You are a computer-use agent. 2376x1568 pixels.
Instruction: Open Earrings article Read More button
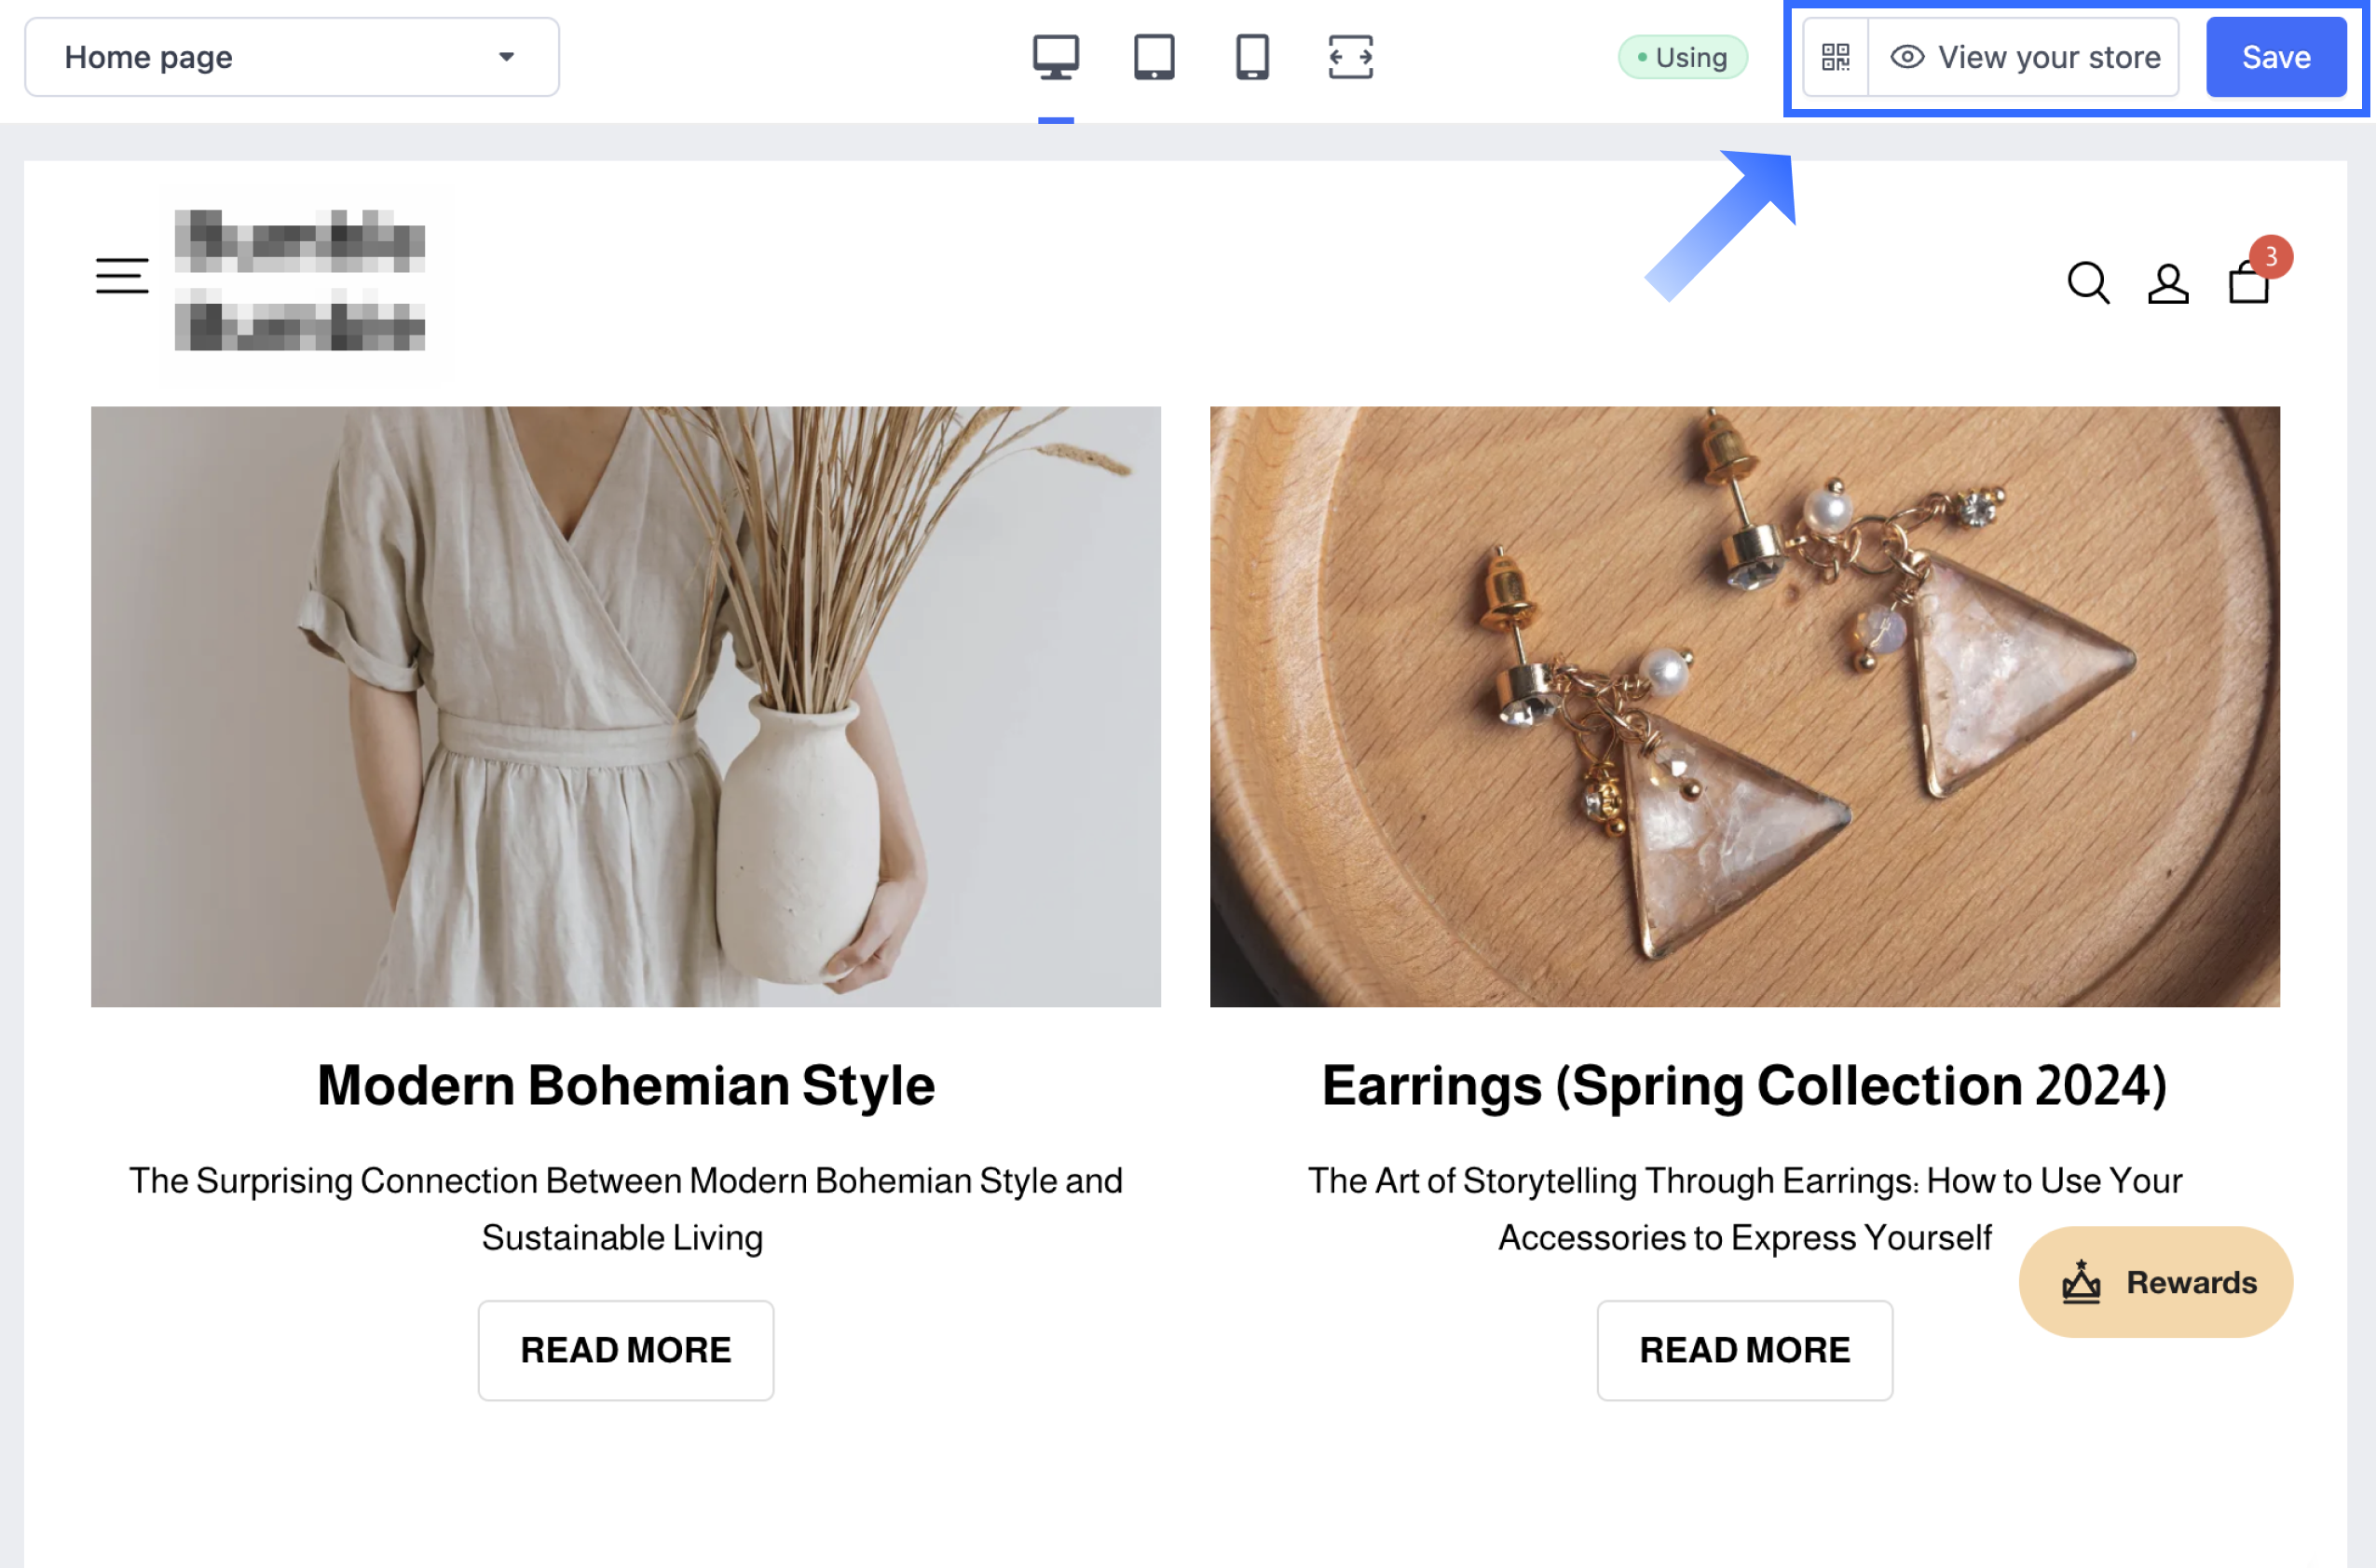pos(1744,1350)
